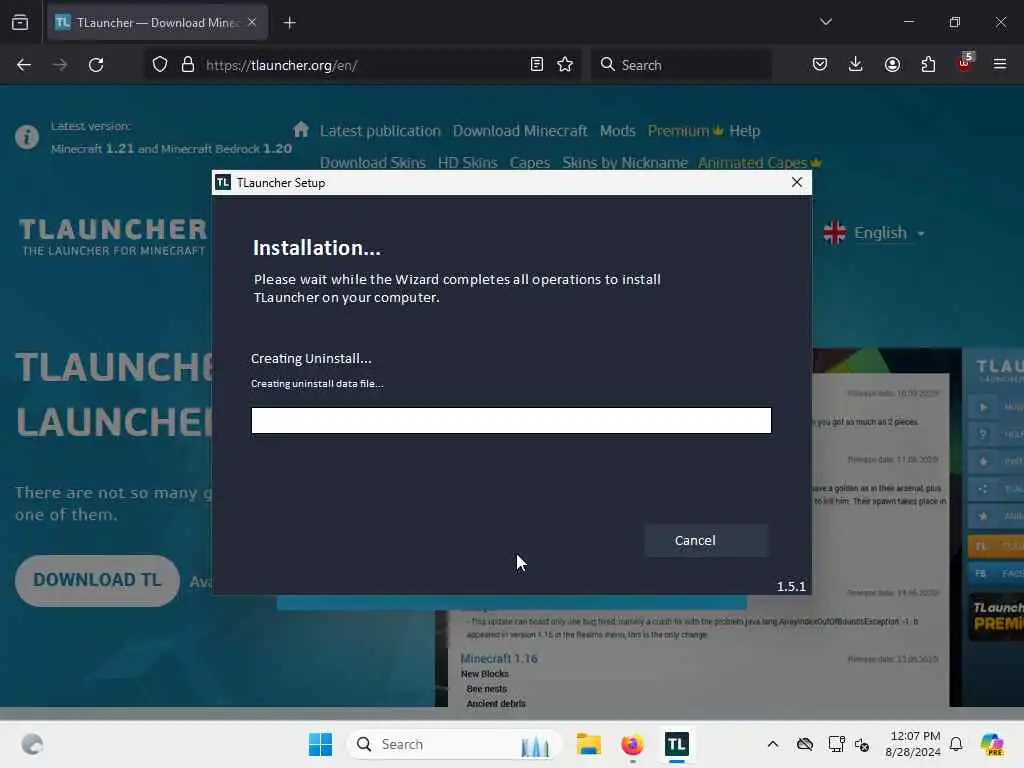Click the tlauncher.org URL field
The width and height of the screenshot is (1024, 768).
point(362,65)
